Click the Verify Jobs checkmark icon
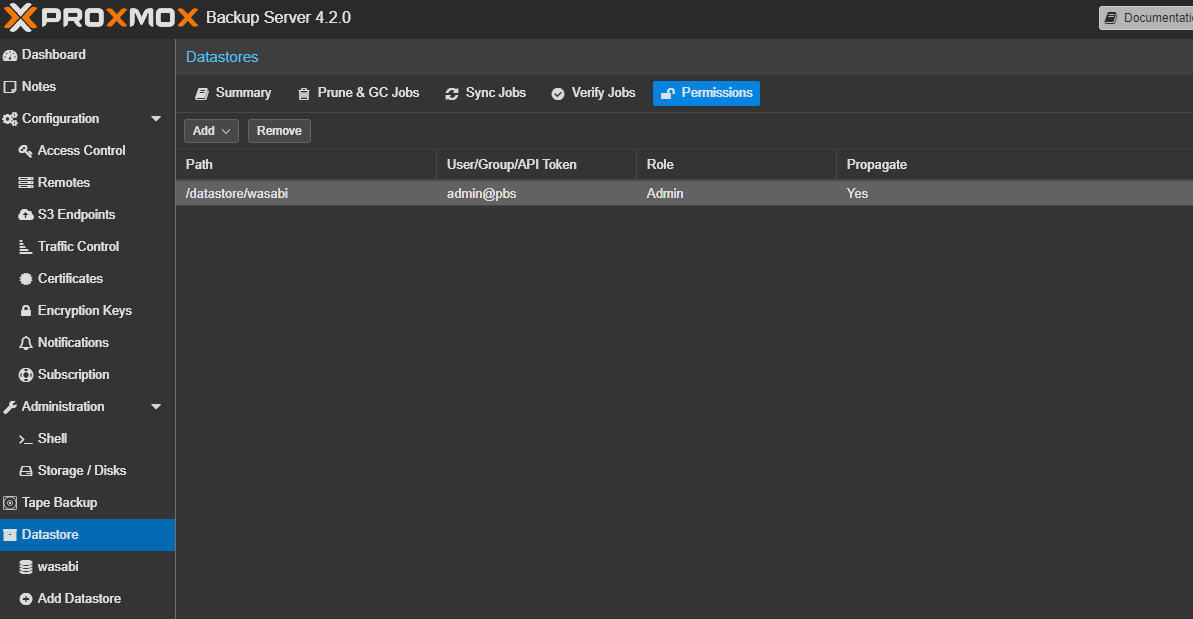1193x619 pixels. click(x=558, y=94)
